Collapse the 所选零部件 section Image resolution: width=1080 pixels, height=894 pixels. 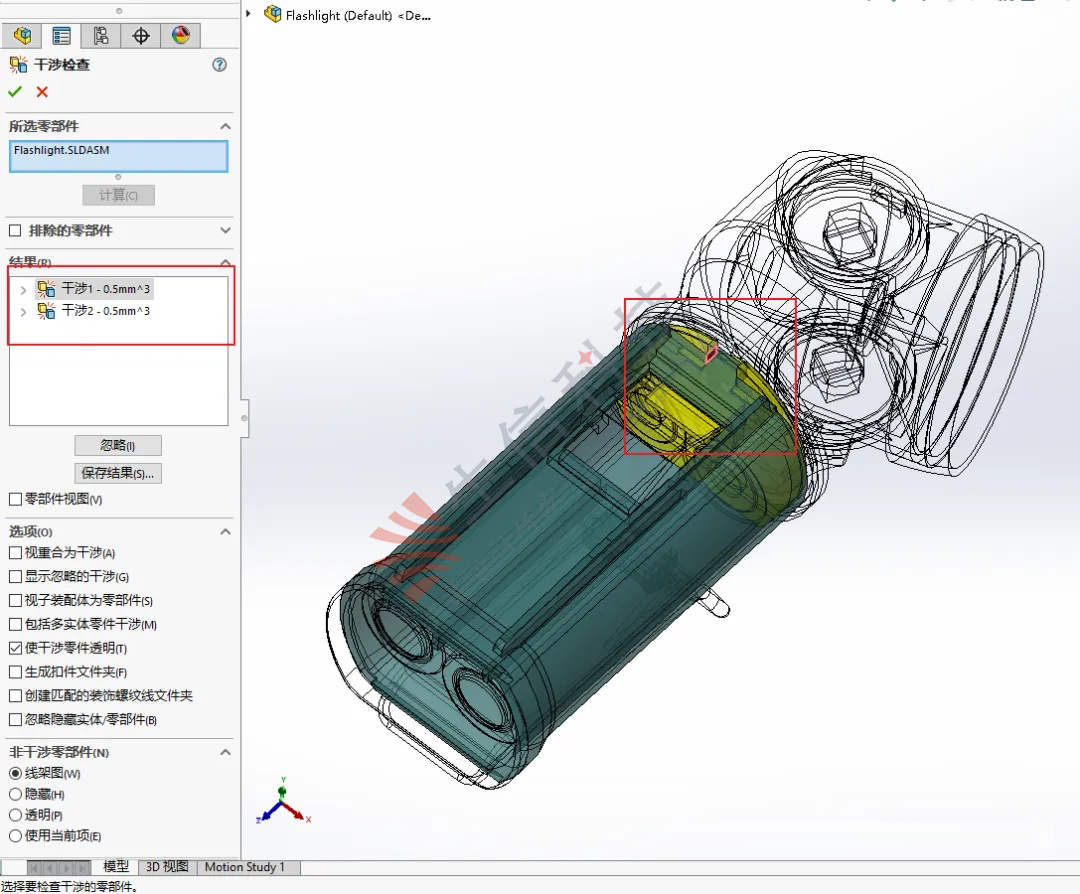225,126
